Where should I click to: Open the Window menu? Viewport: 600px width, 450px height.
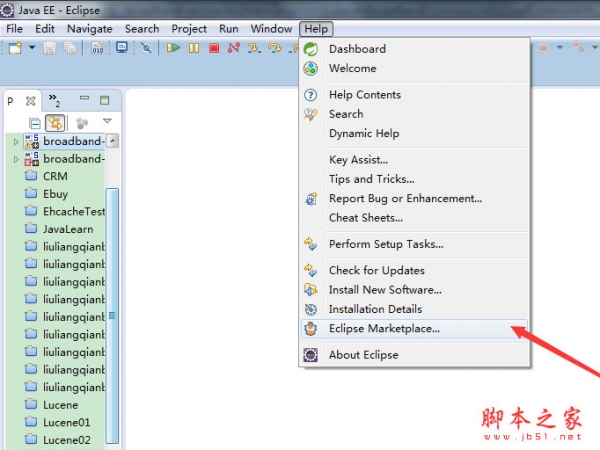pyautogui.click(x=271, y=29)
